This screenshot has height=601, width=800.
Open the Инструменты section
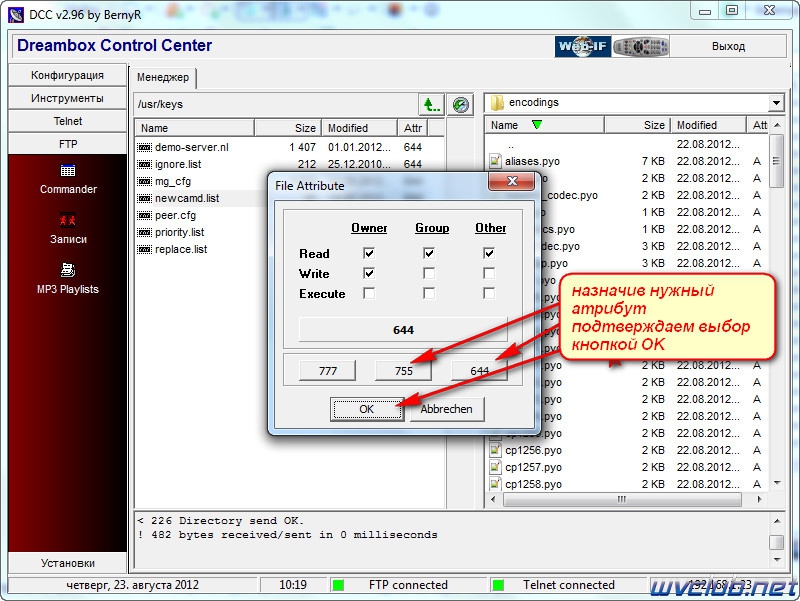coord(67,98)
